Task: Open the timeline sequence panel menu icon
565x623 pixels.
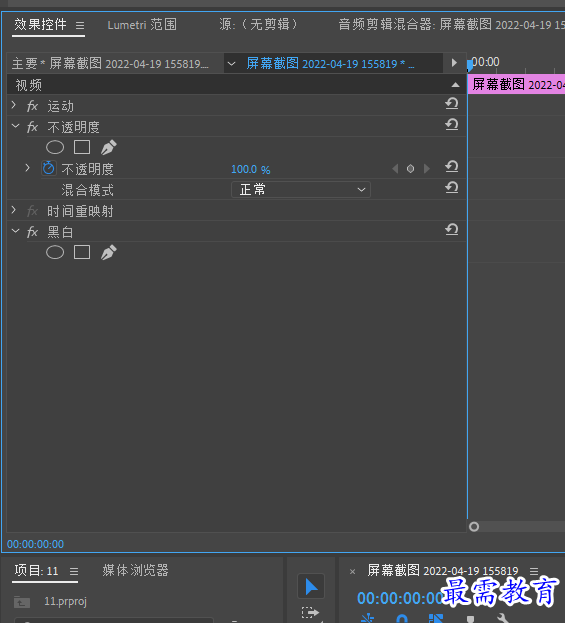Action: pyautogui.click(x=534, y=571)
